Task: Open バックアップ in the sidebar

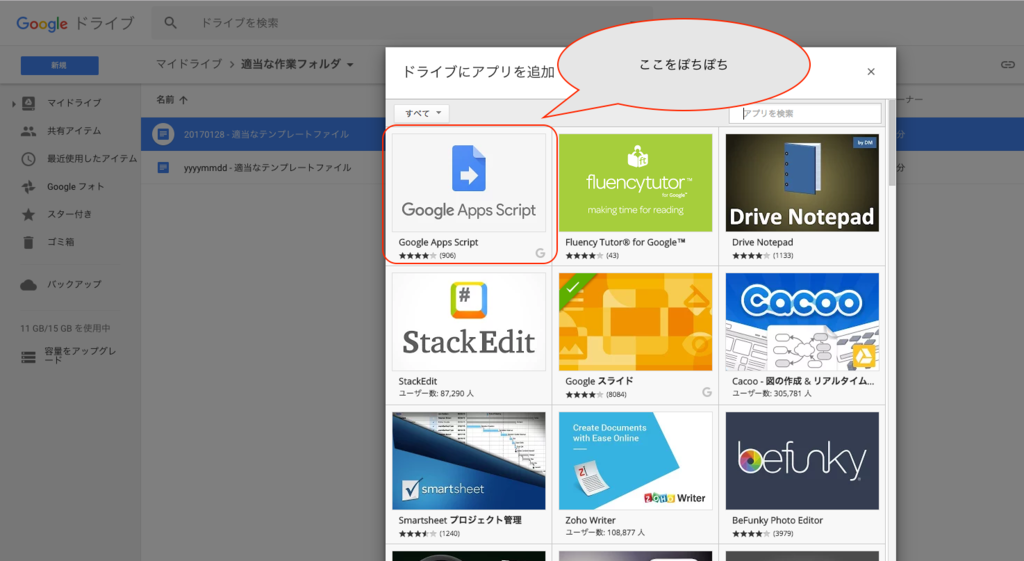Action: 74,285
